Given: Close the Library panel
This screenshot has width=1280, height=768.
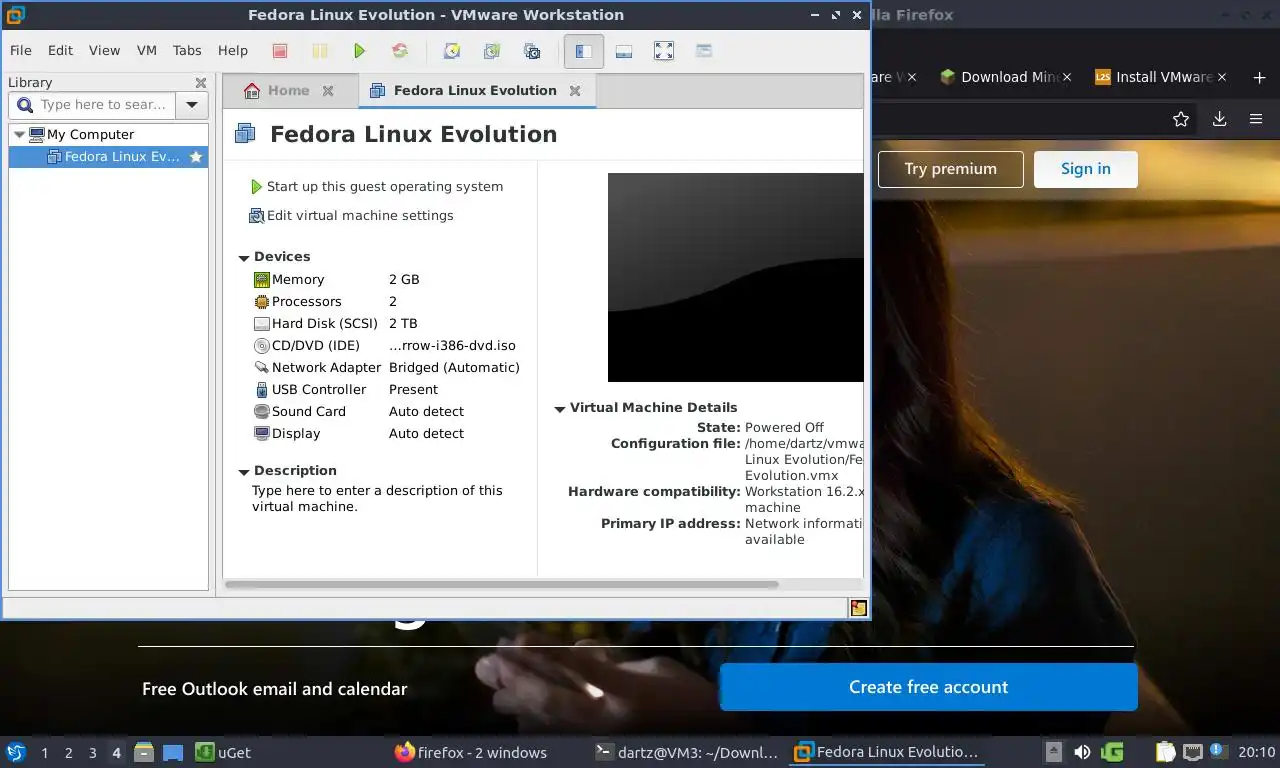Looking at the screenshot, I should [201, 83].
